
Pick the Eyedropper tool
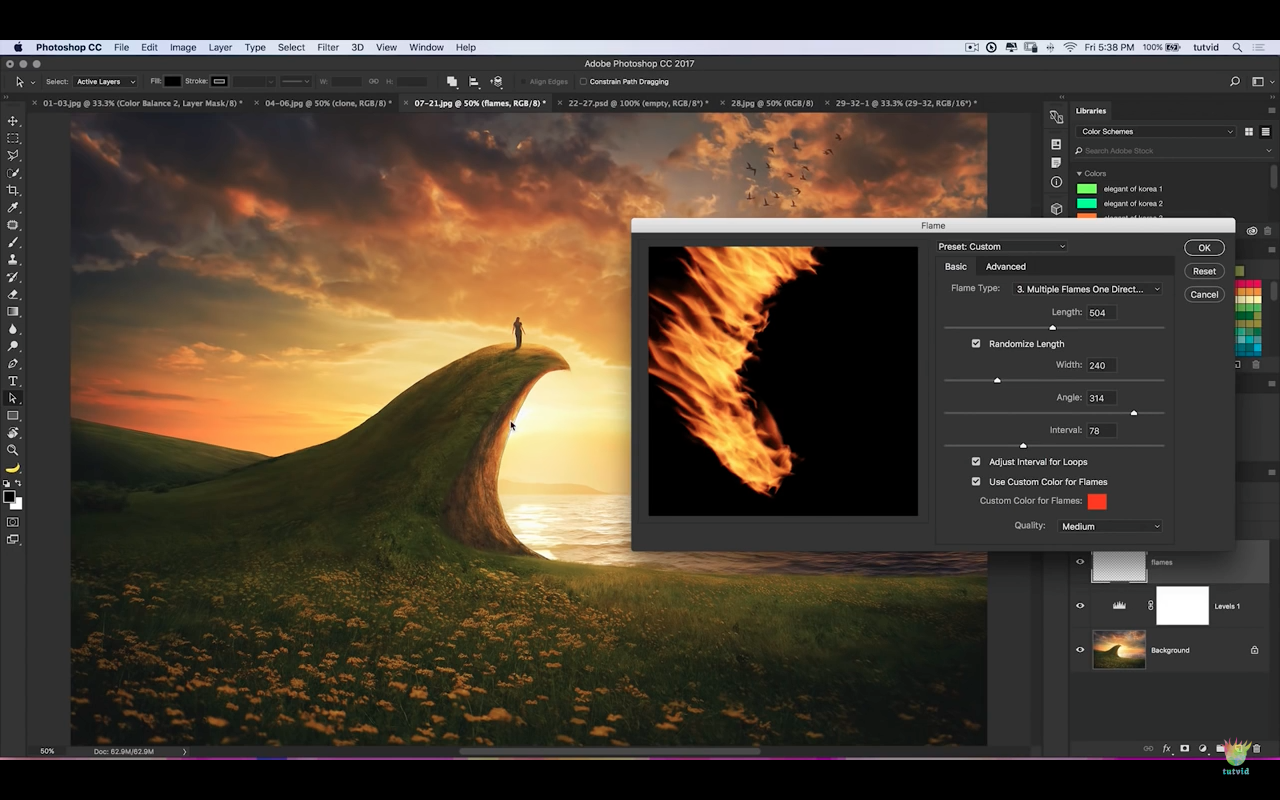[x=13, y=208]
